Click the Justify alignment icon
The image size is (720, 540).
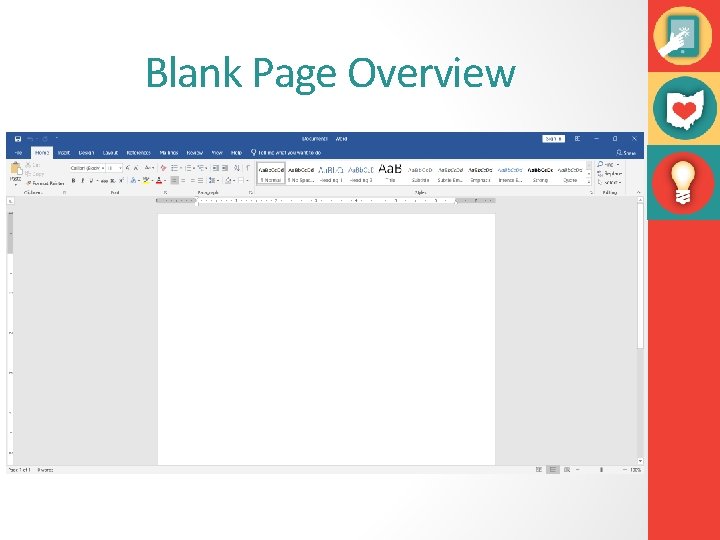pyautogui.click(x=201, y=180)
